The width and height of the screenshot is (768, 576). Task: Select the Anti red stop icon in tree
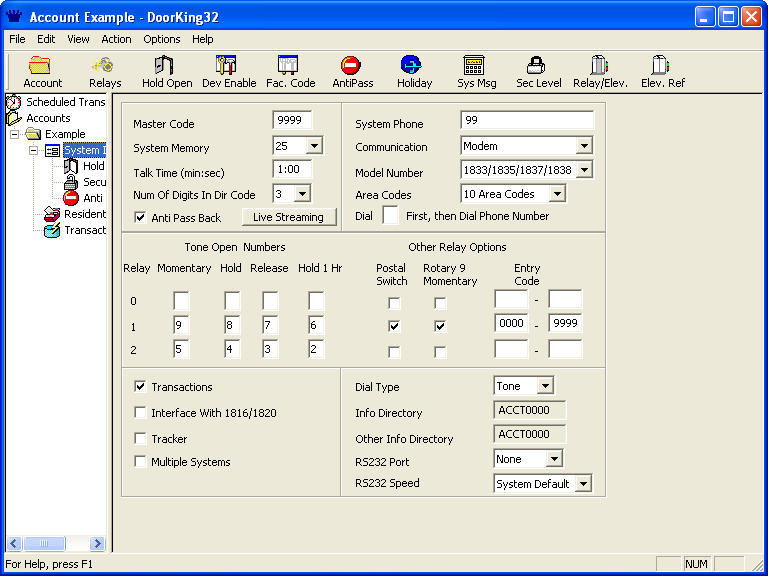[72, 198]
